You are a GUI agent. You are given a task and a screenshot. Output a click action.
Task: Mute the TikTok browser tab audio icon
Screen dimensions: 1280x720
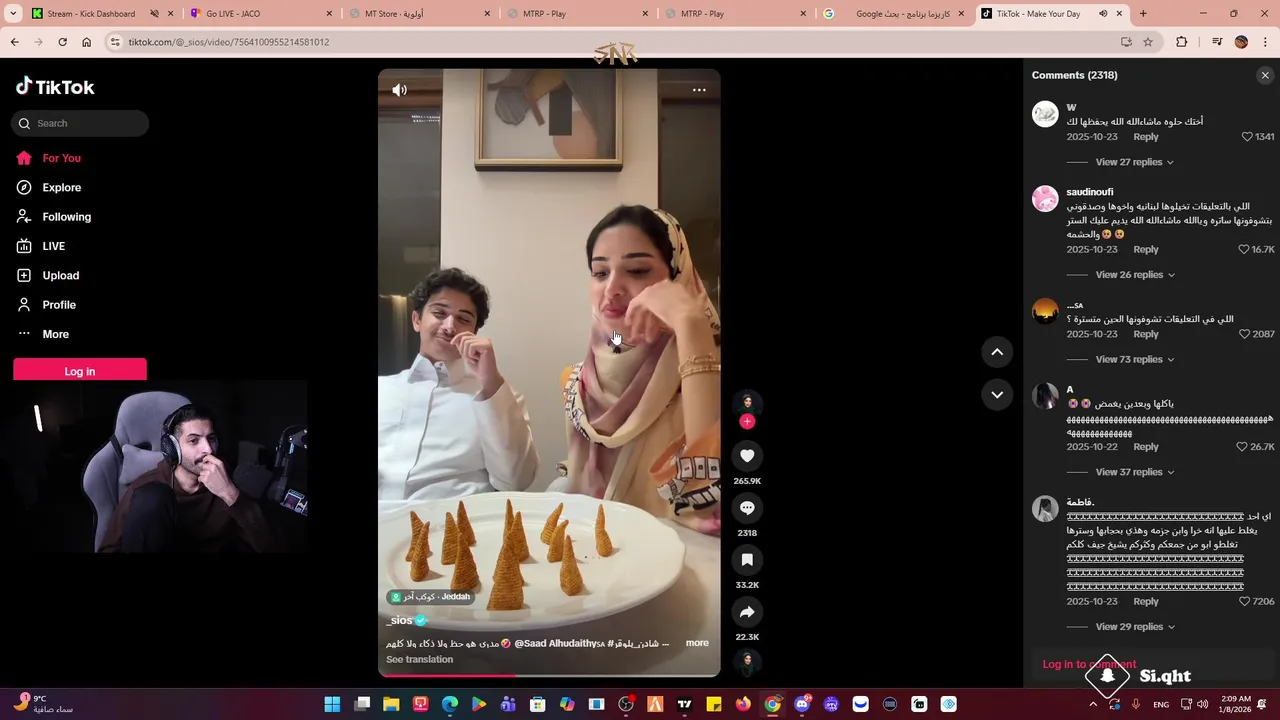[x=1103, y=14]
